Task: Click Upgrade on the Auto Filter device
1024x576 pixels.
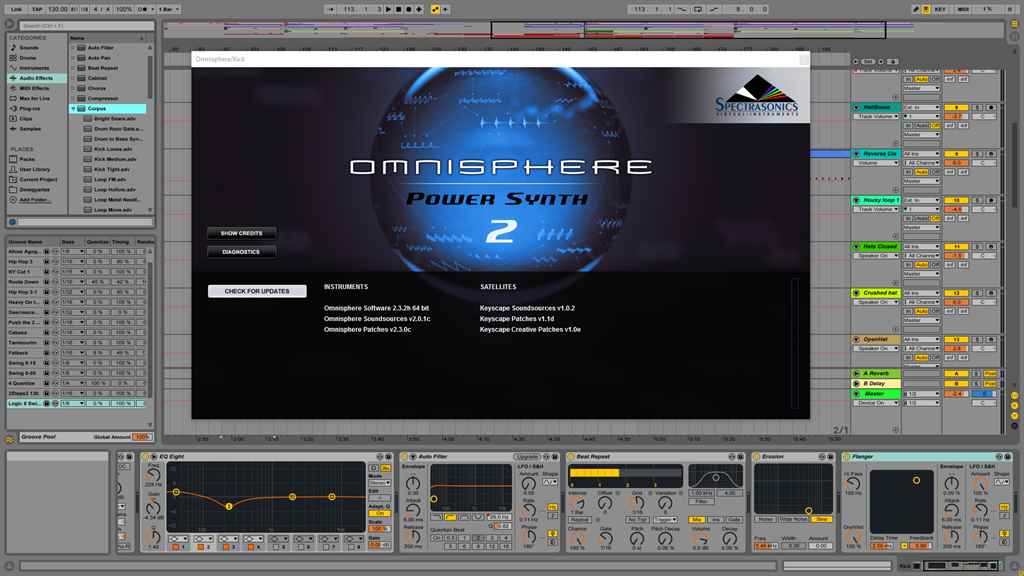Action: pos(526,456)
